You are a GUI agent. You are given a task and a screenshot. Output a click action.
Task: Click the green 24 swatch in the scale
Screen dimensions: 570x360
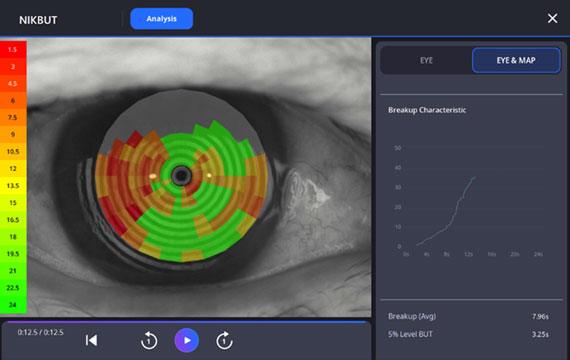tap(13, 305)
